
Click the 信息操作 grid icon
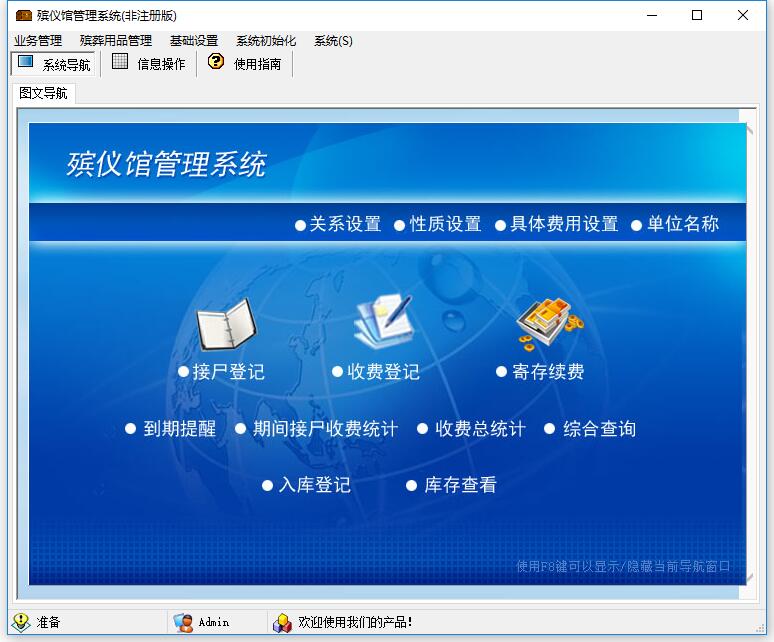[x=120, y=61]
